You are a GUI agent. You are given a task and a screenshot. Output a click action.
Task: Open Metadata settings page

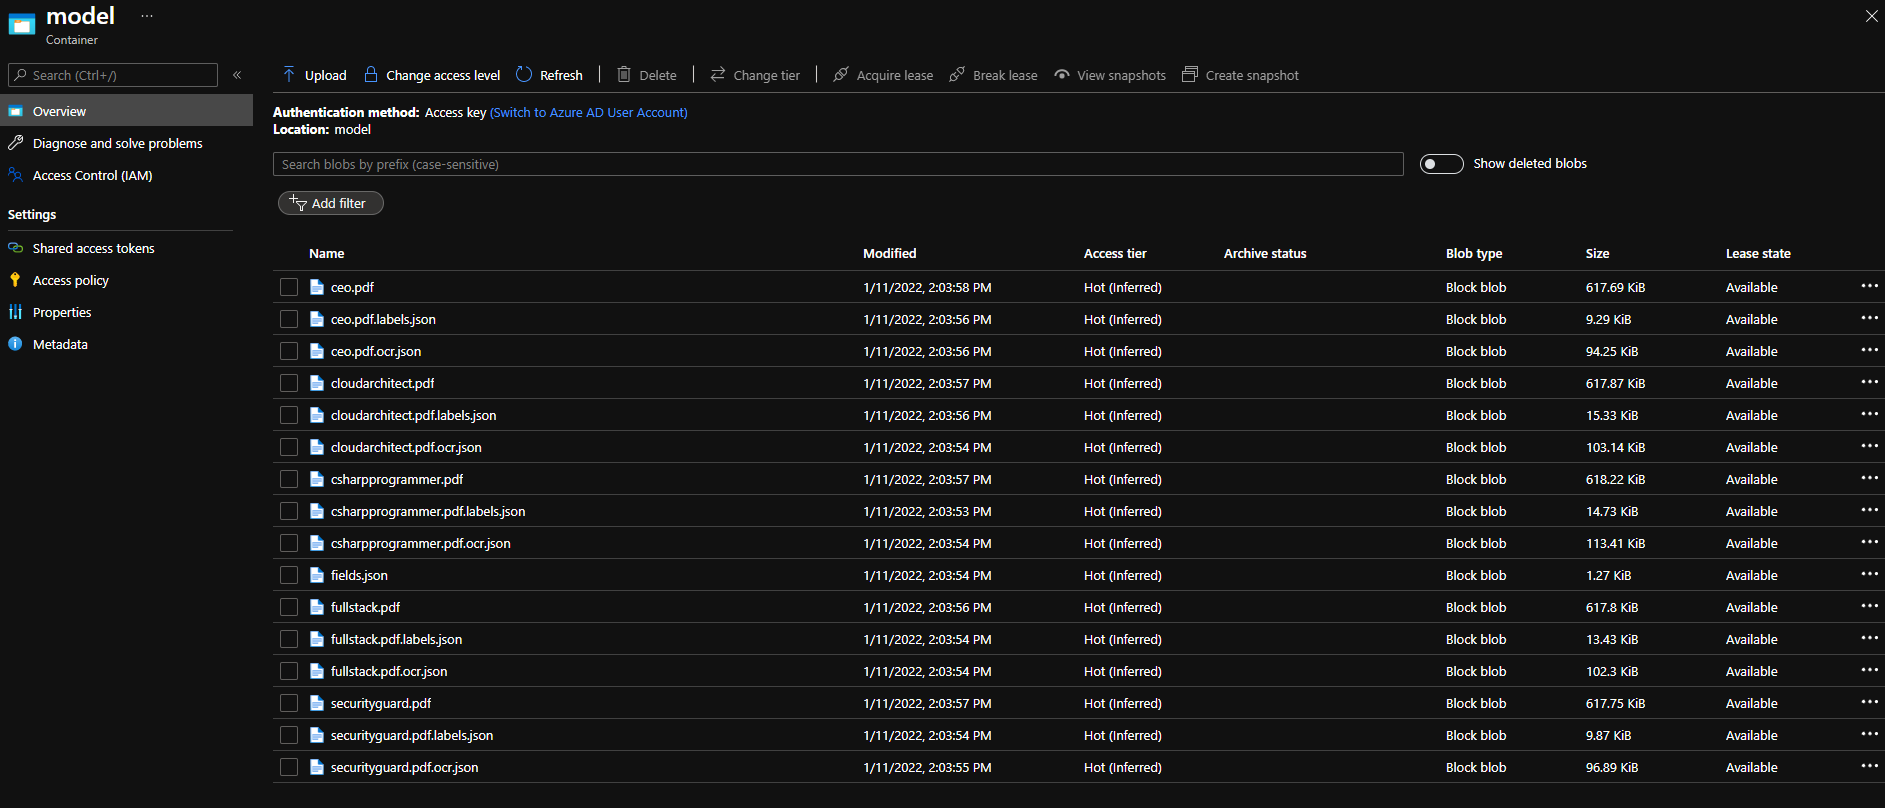pyautogui.click(x=60, y=344)
